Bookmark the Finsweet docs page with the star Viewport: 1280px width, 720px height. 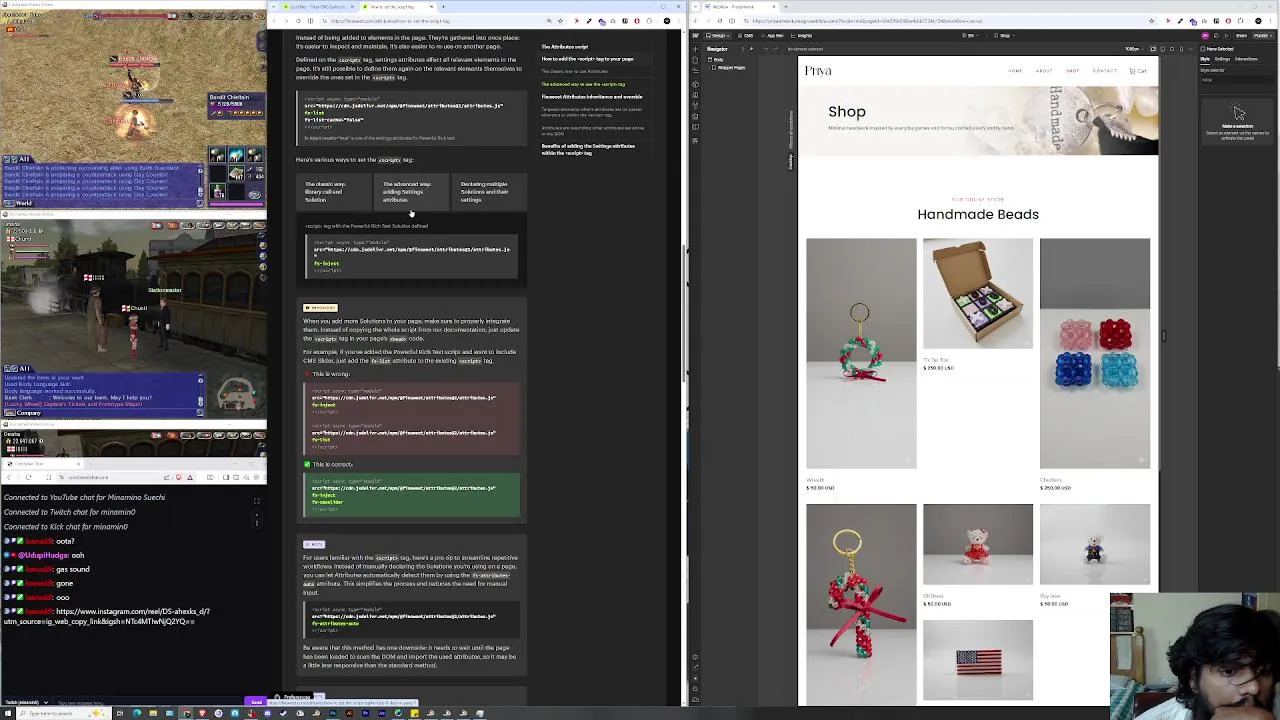tap(560, 21)
